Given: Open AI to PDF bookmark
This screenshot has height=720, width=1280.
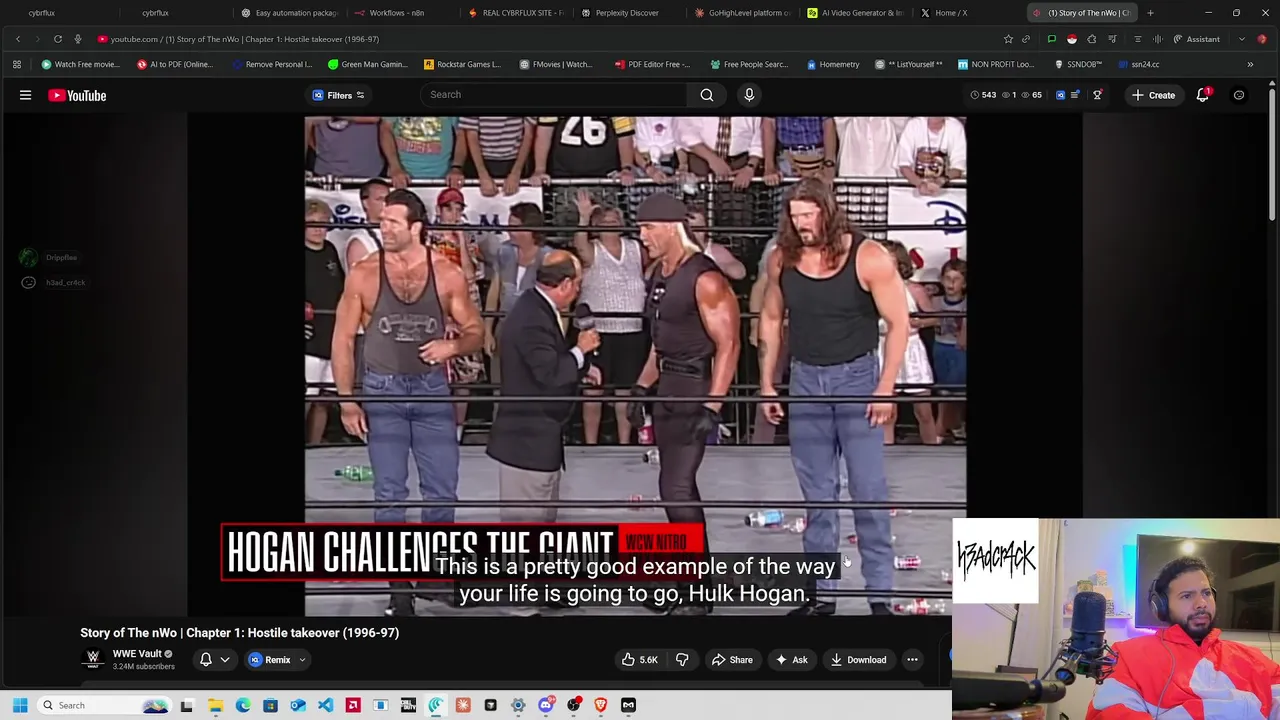Looking at the screenshot, I should click(x=175, y=64).
